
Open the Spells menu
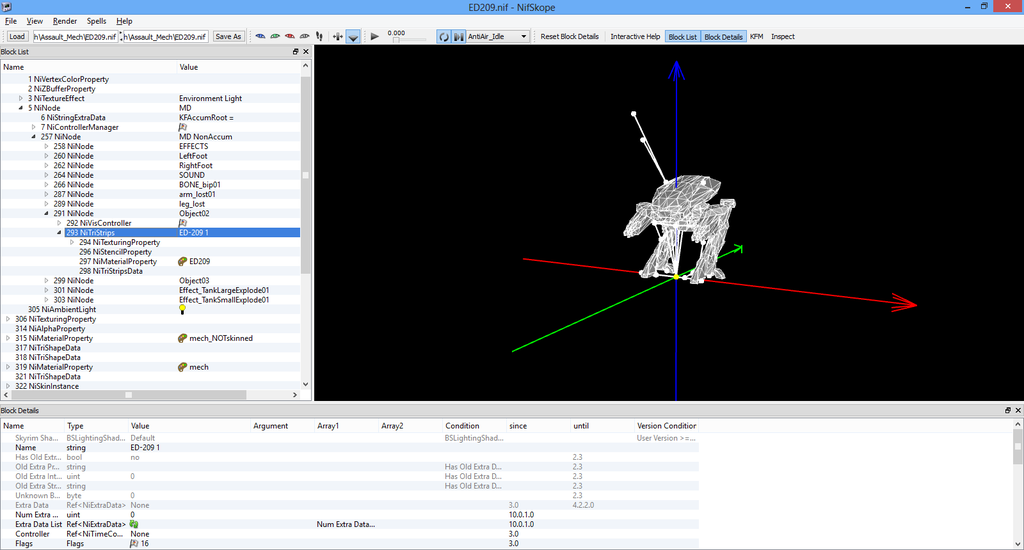96,21
